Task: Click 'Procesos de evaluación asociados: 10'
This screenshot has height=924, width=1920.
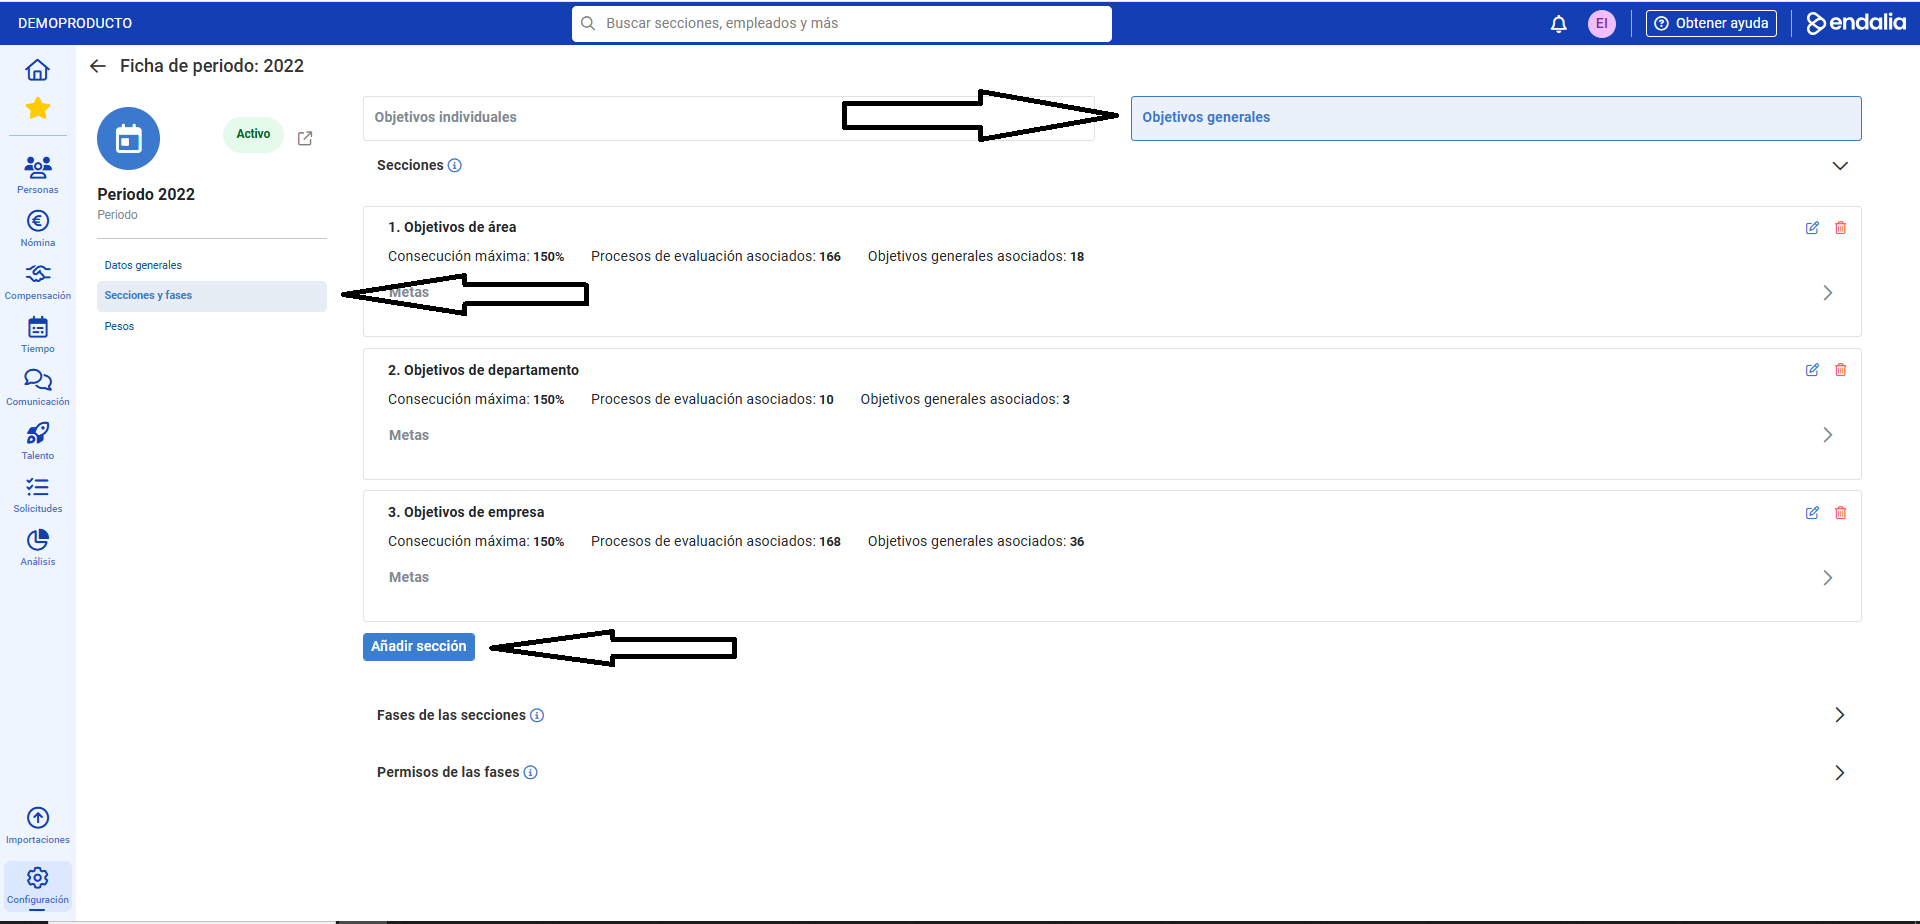Action: coord(712,400)
